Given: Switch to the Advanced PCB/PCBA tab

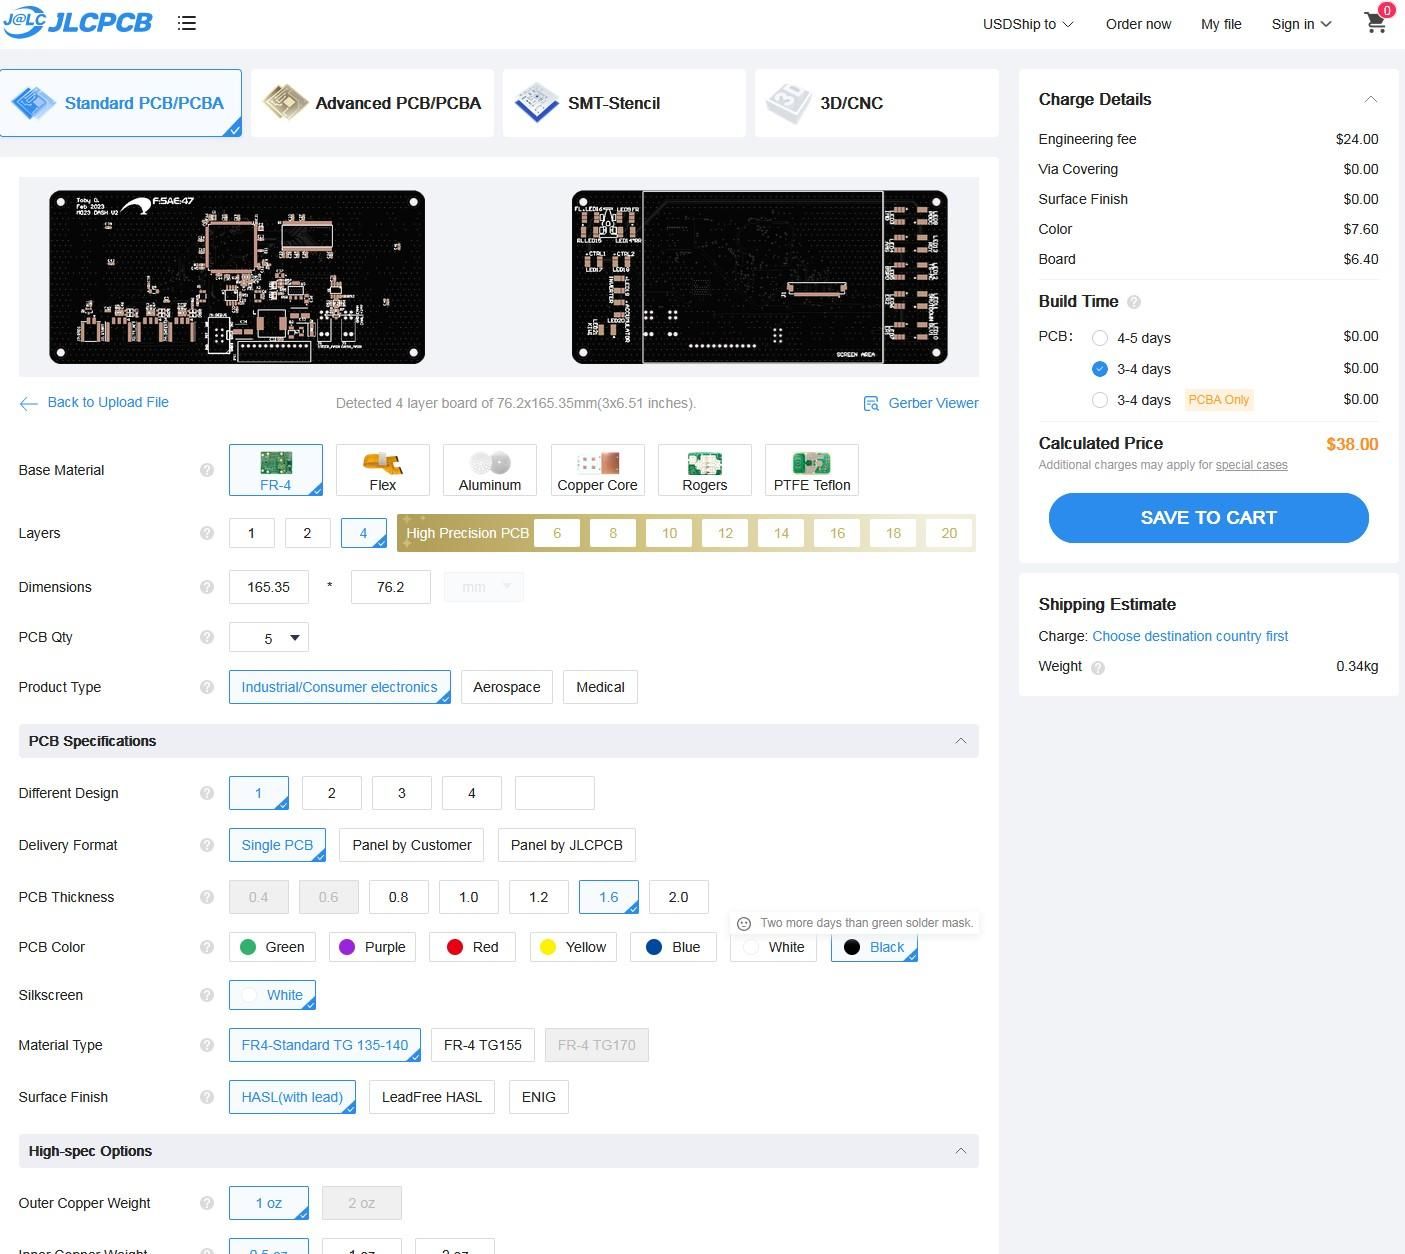Looking at the screenshot, I should 372,103.
